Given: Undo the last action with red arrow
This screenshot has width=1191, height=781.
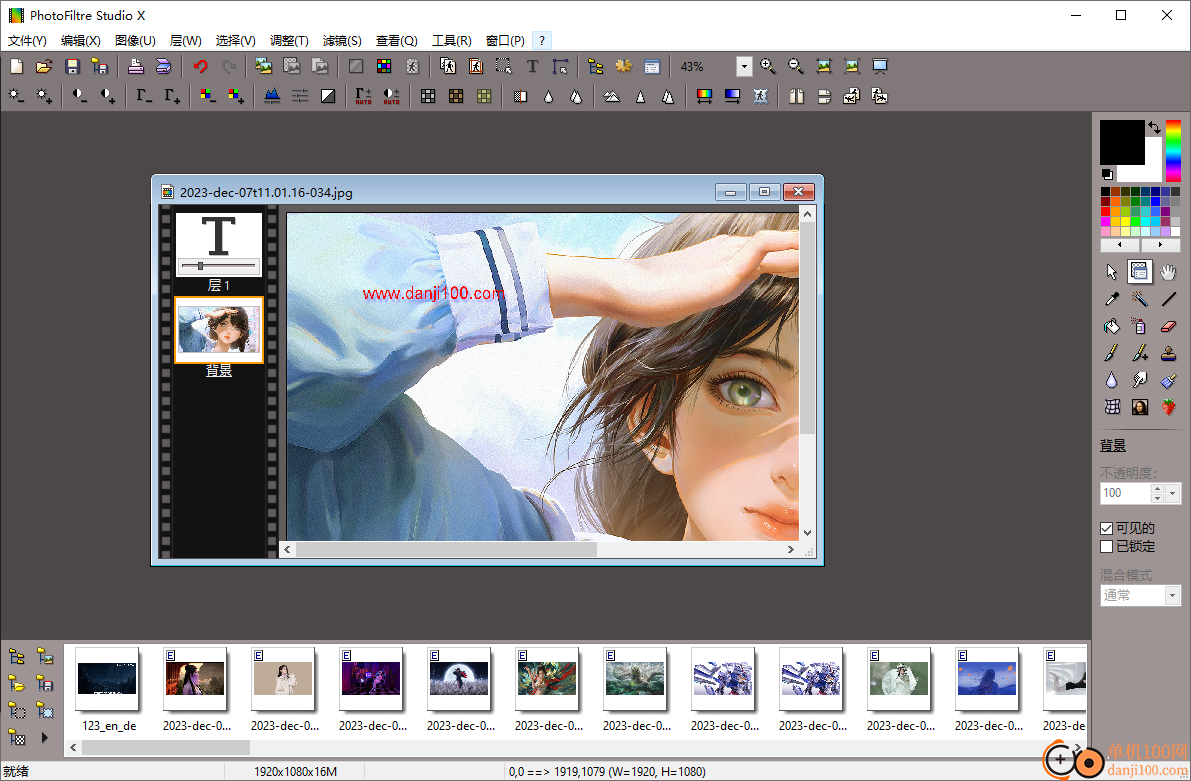Looking at the screenshot, I should tap(201, 67).
